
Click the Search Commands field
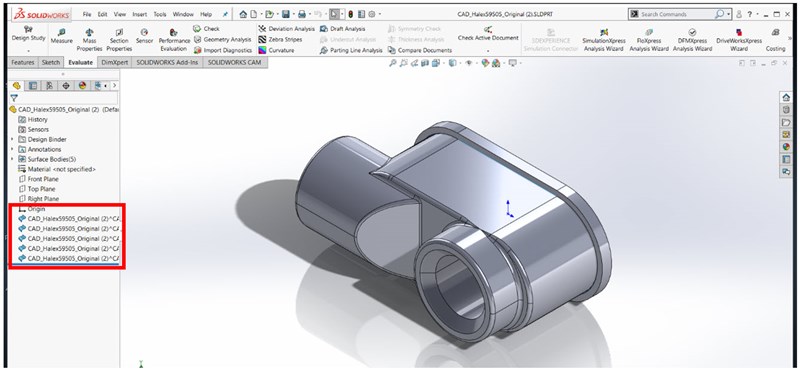pyautogui.click(x=677, y=14)
